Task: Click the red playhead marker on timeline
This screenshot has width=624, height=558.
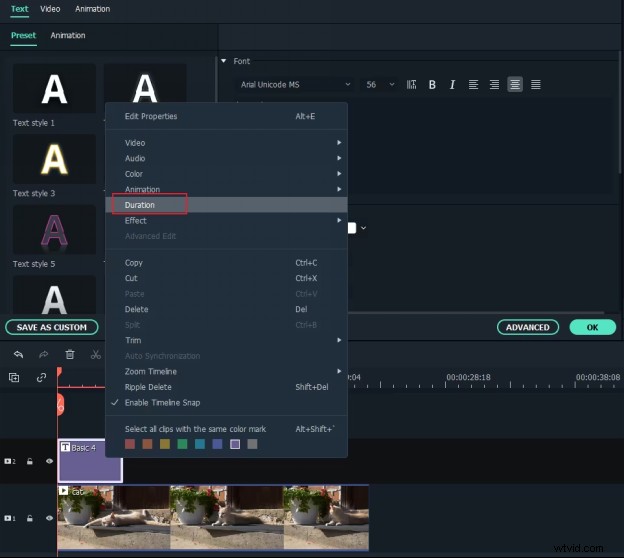Action: (x=59, y=371)
